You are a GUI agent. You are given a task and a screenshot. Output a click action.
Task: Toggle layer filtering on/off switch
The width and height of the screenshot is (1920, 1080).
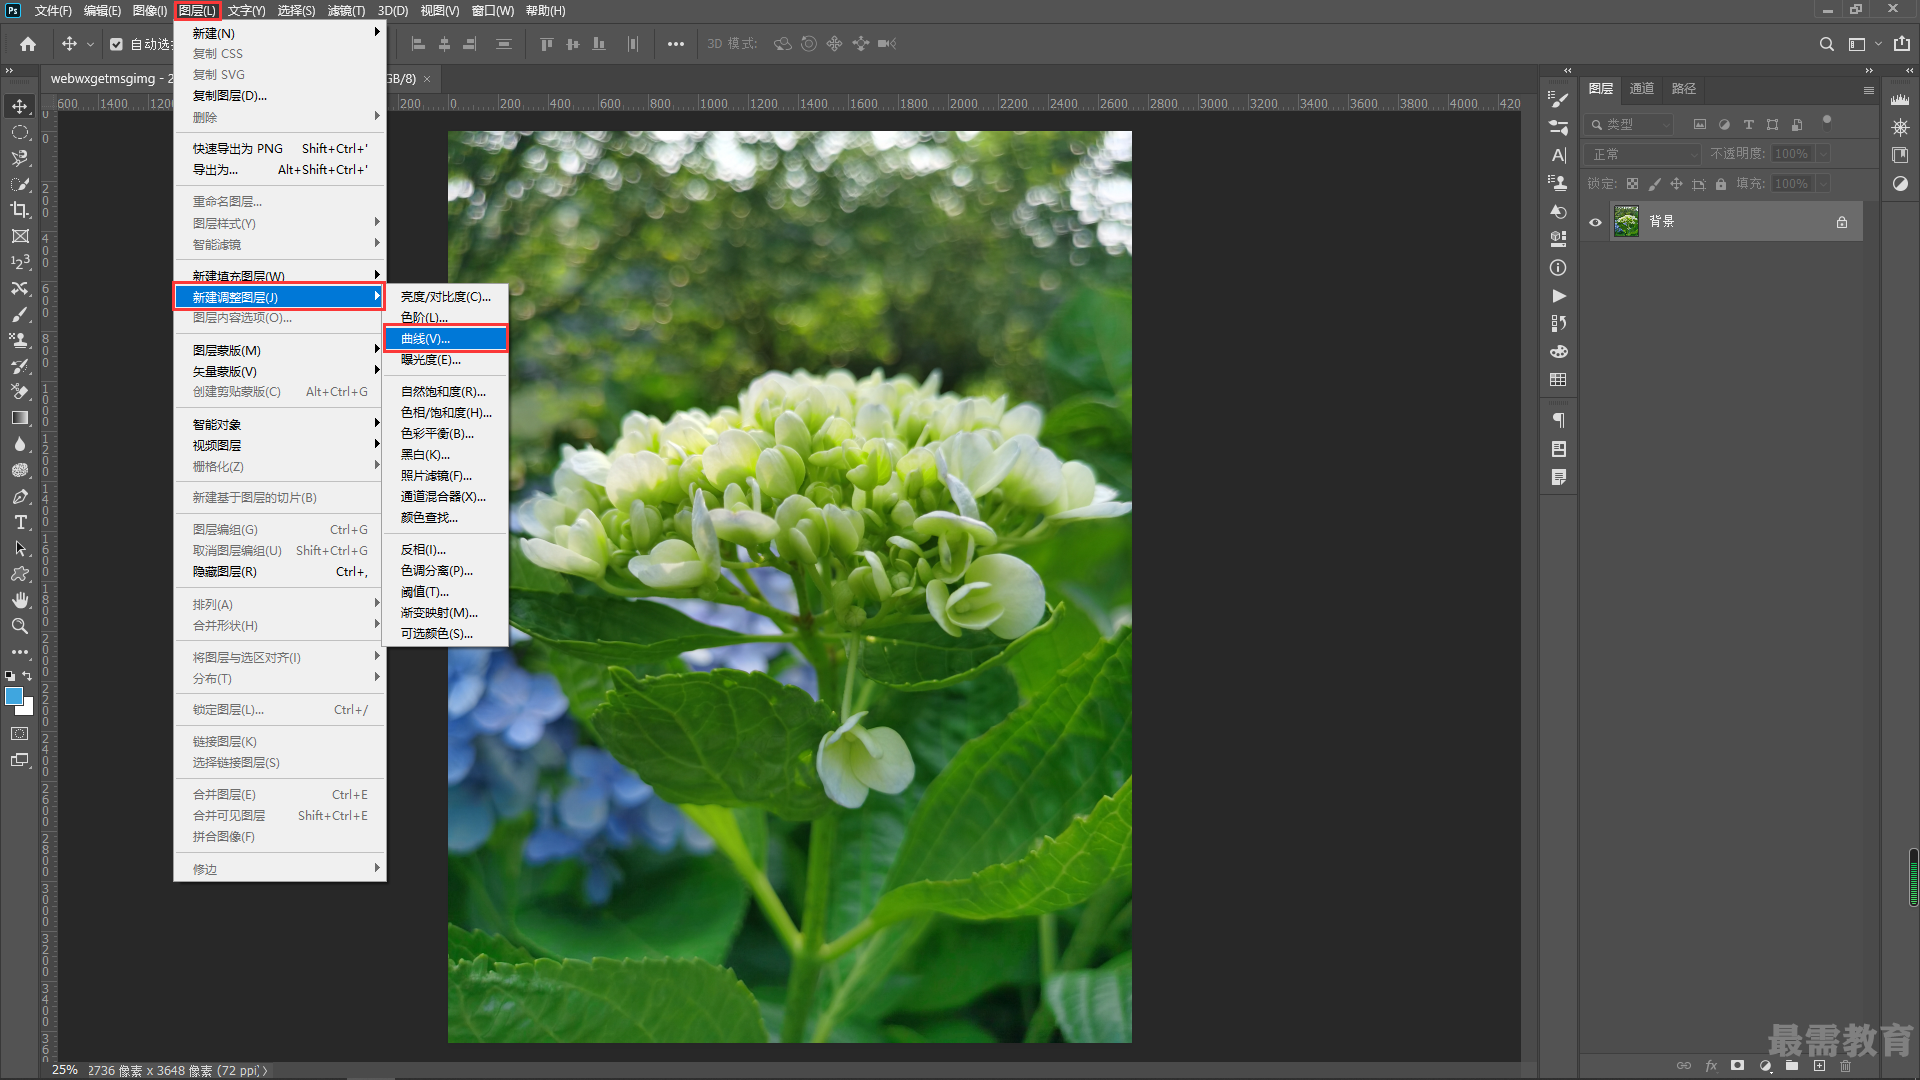(1826, 122)
